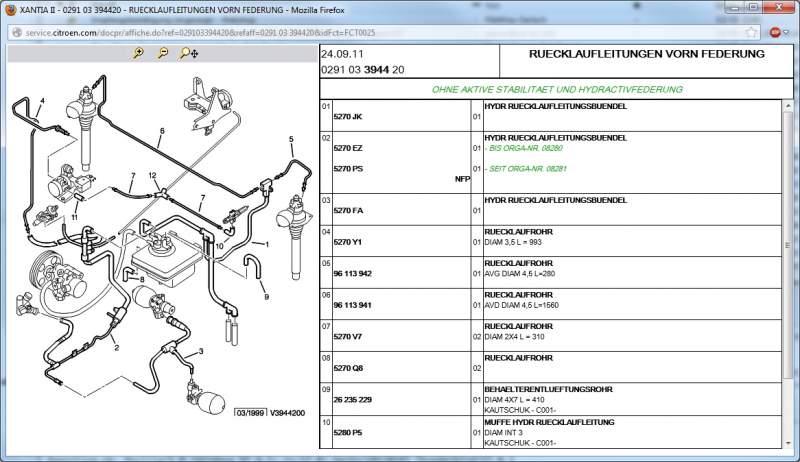This screenshot has width=800, height=462.
Task: Select part number 5270 EZ
Action: pos(347,148)
